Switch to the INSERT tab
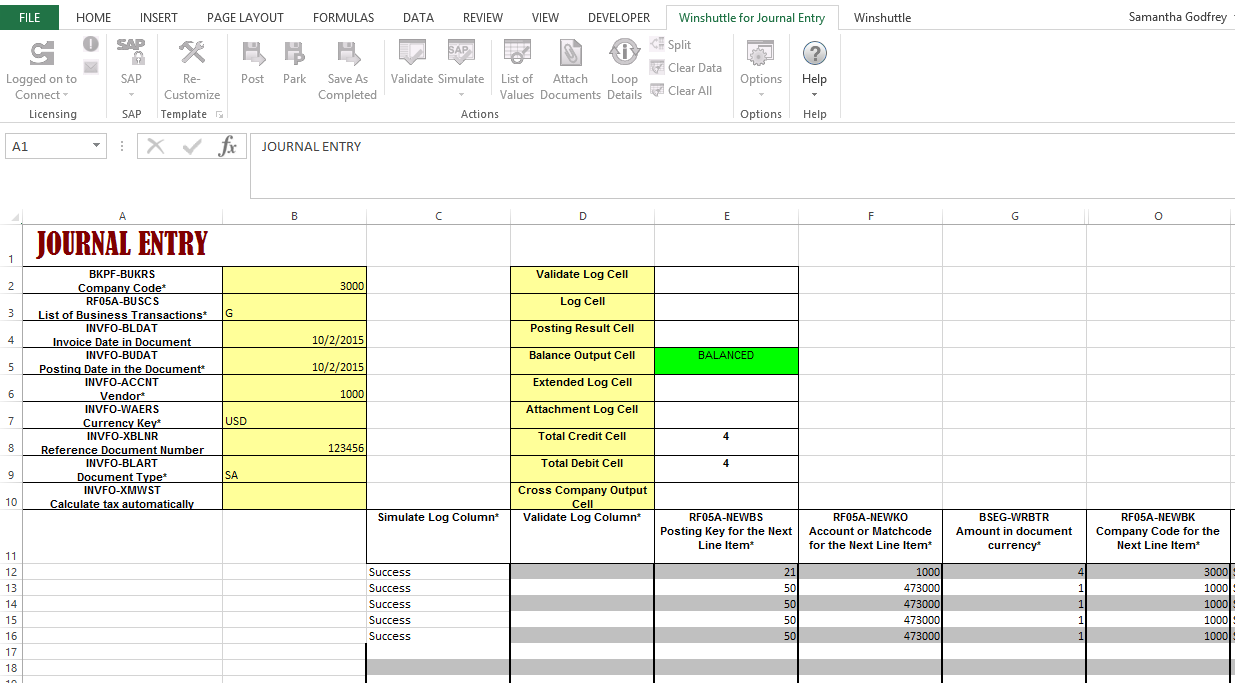This screenshot has width=1235, height=683. pos(159,17)
